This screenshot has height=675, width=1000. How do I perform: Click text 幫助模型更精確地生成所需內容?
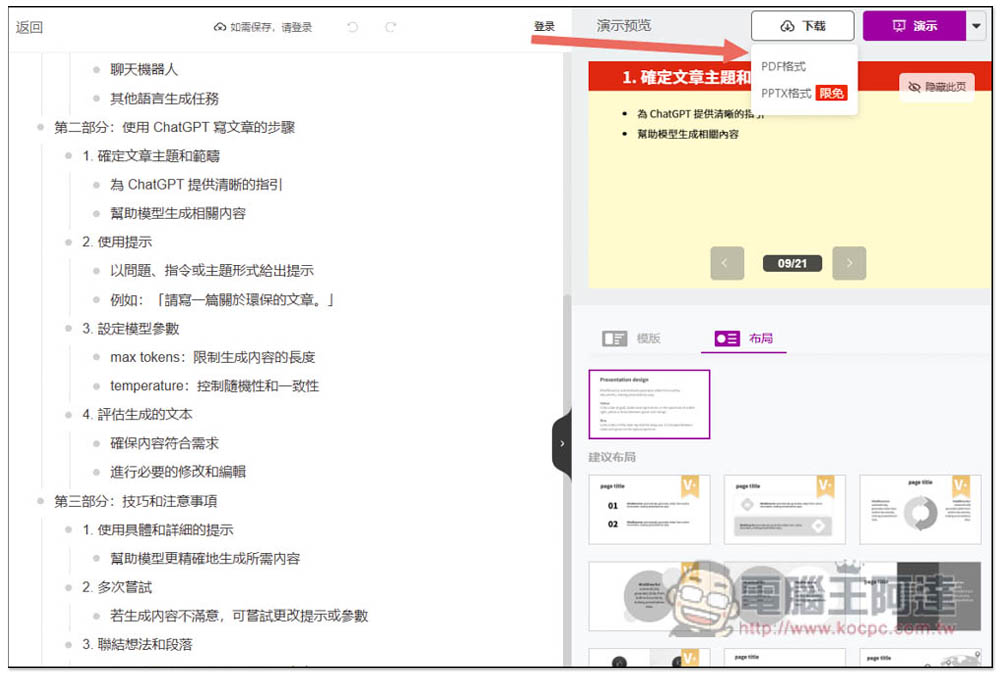pyautogui.click(x=205, y=558)
